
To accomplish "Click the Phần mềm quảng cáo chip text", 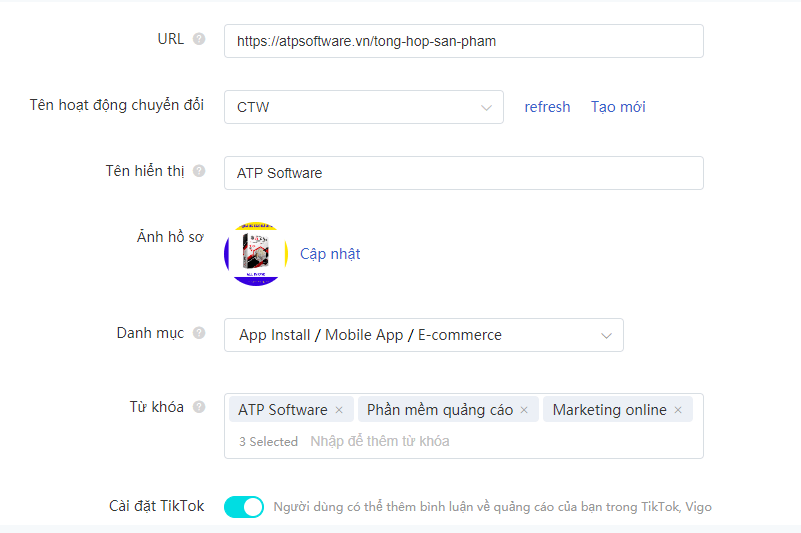I will (x=440, y=410).
